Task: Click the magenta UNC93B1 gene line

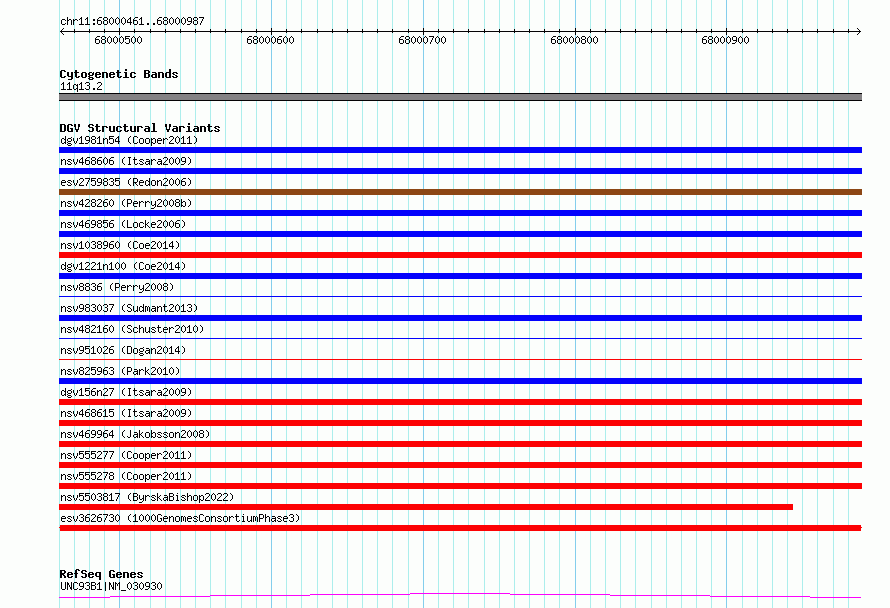Action: 460,596
